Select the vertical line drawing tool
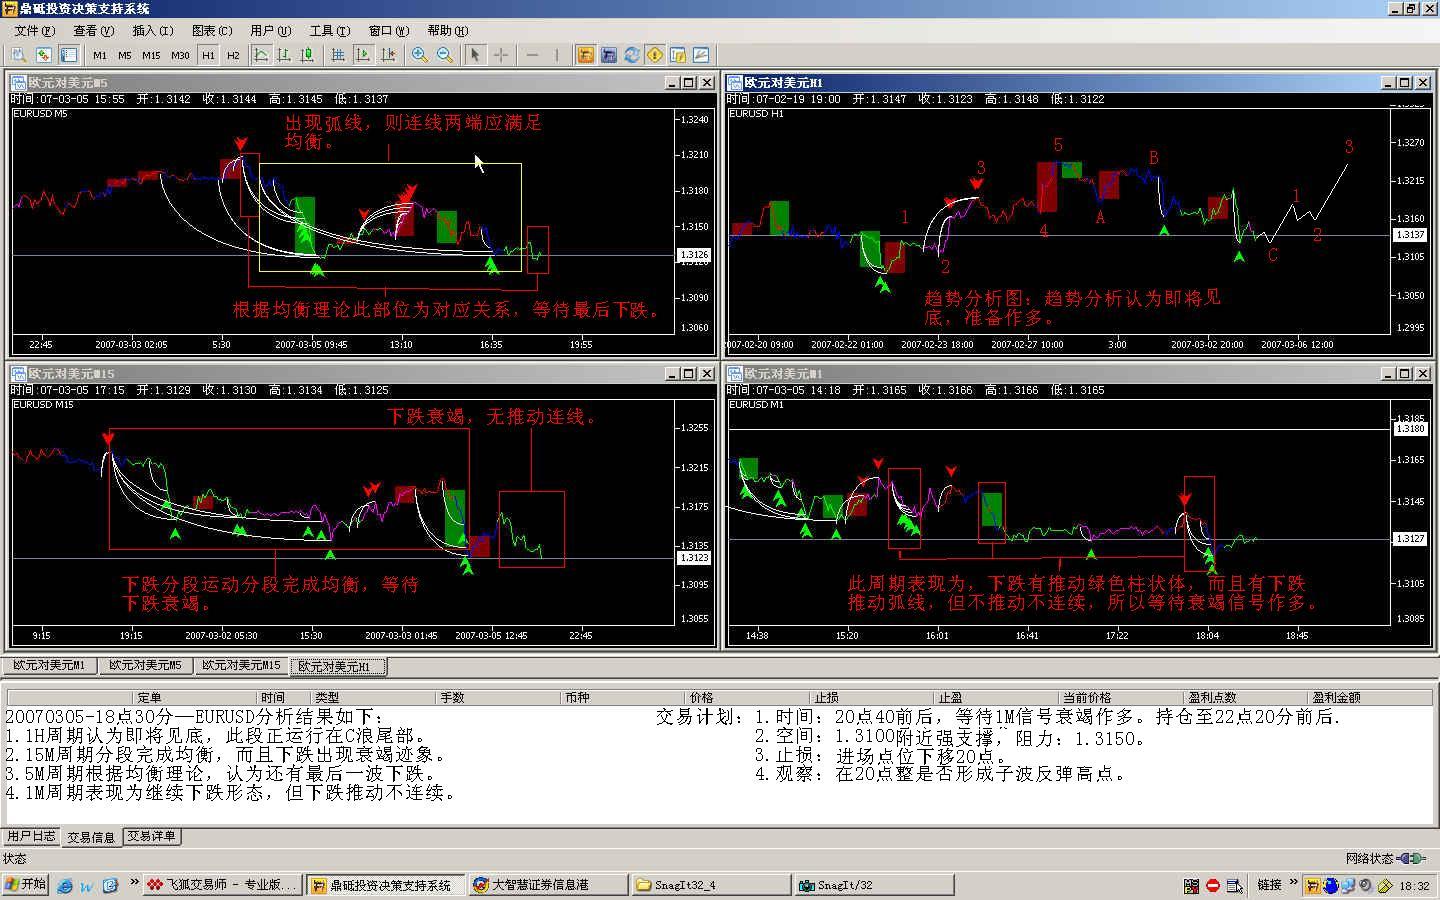The image size is (1440, 900). pyautogui.click(x=556, y=55)
